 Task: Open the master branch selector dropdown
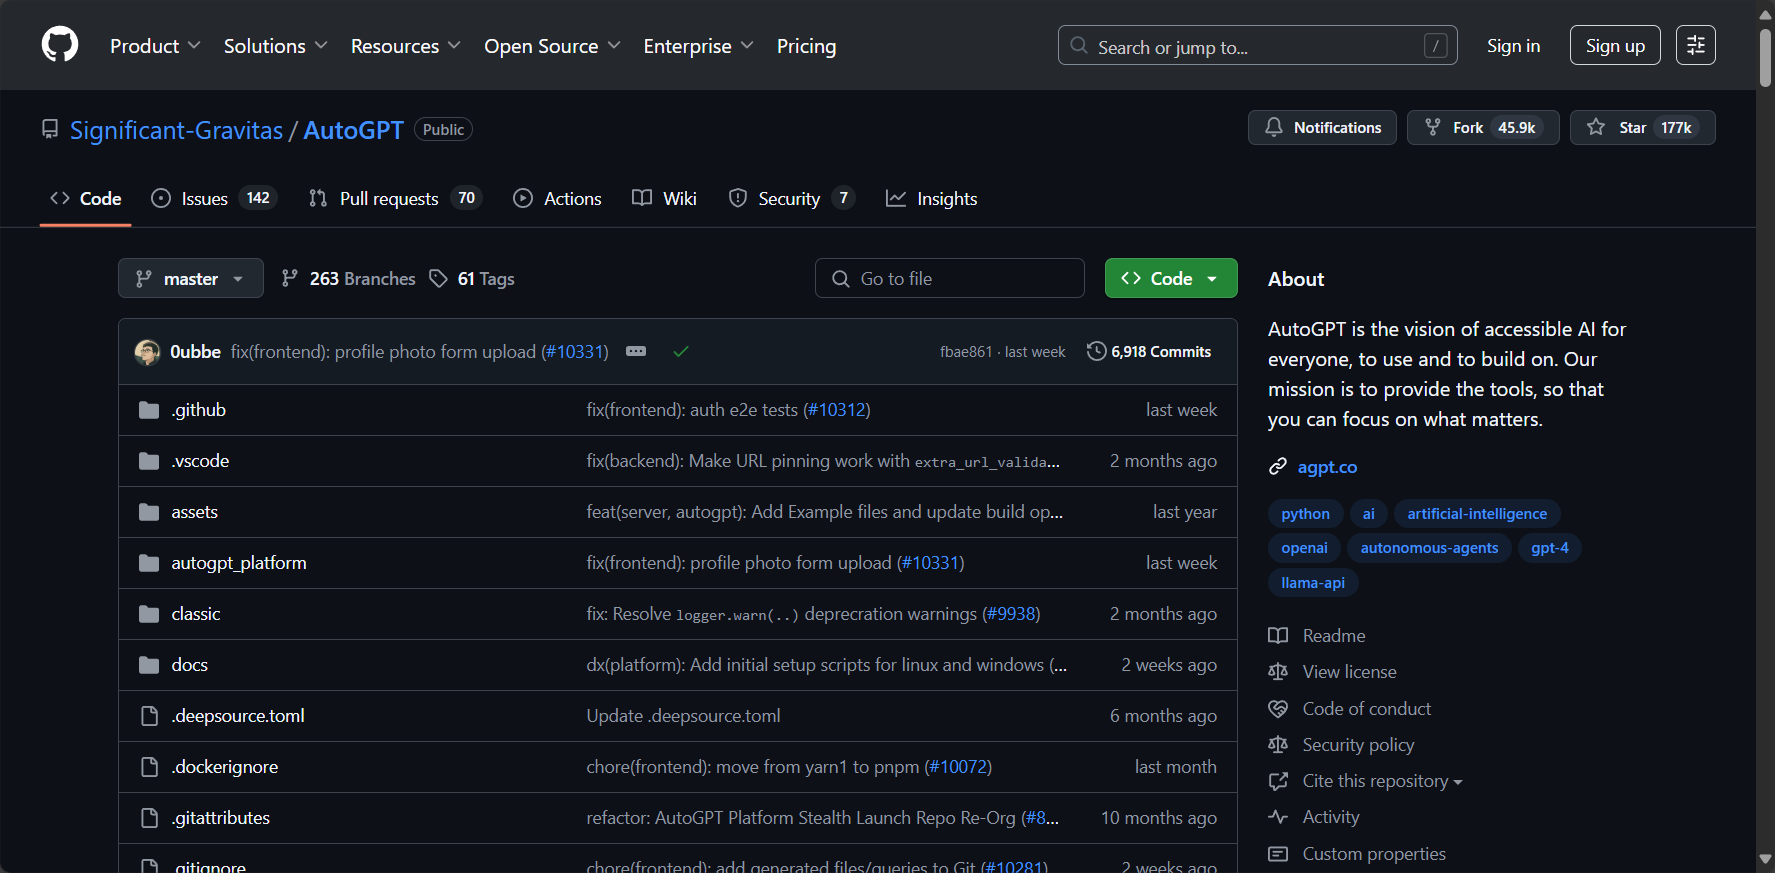pyautogui.click(x=191, y=278)
